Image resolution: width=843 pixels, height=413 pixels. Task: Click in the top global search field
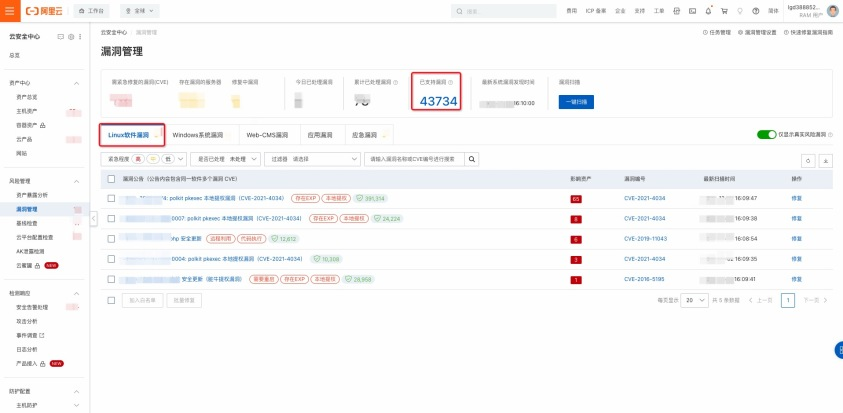pos(504,11)
